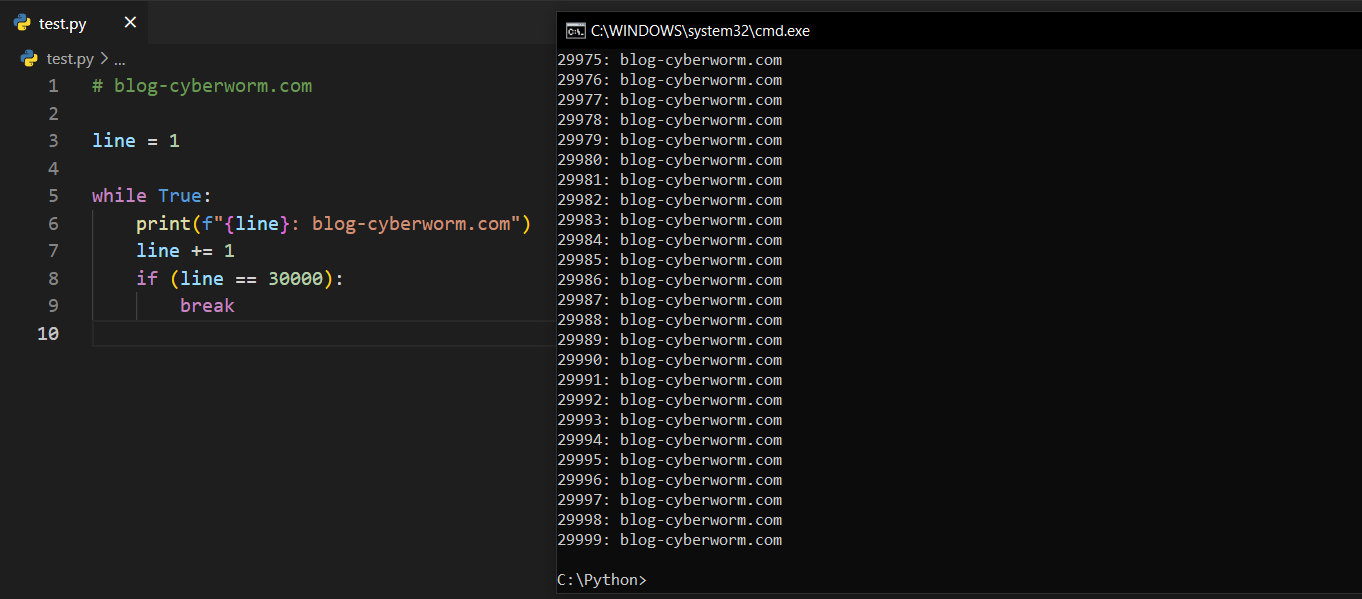Expand the breadcrumb ellipsis symbol list

click(x=119, y=59)
